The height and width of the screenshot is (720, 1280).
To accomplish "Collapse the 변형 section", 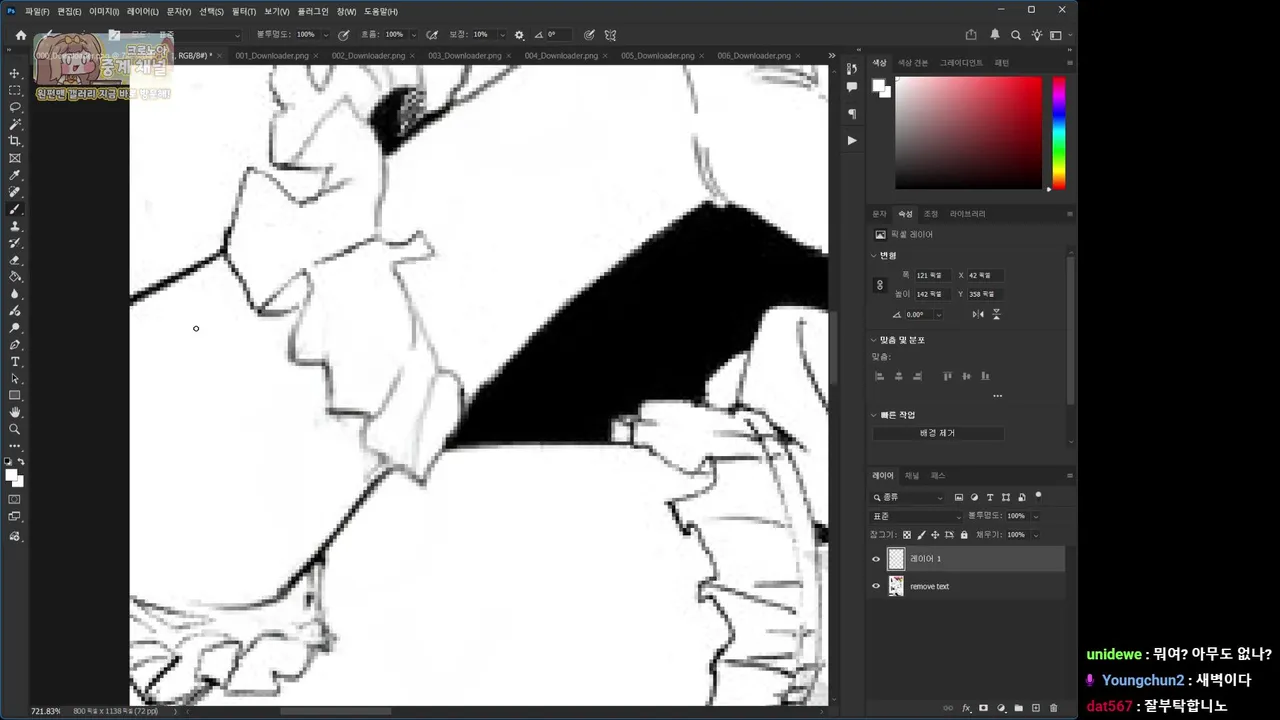I will pyautogui.click(x=873, y=256).
